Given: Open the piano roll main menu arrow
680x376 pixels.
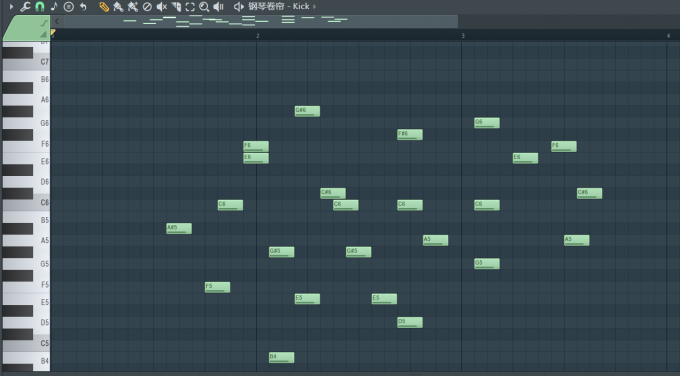Looking at the screenshot, I should (11, 7).
